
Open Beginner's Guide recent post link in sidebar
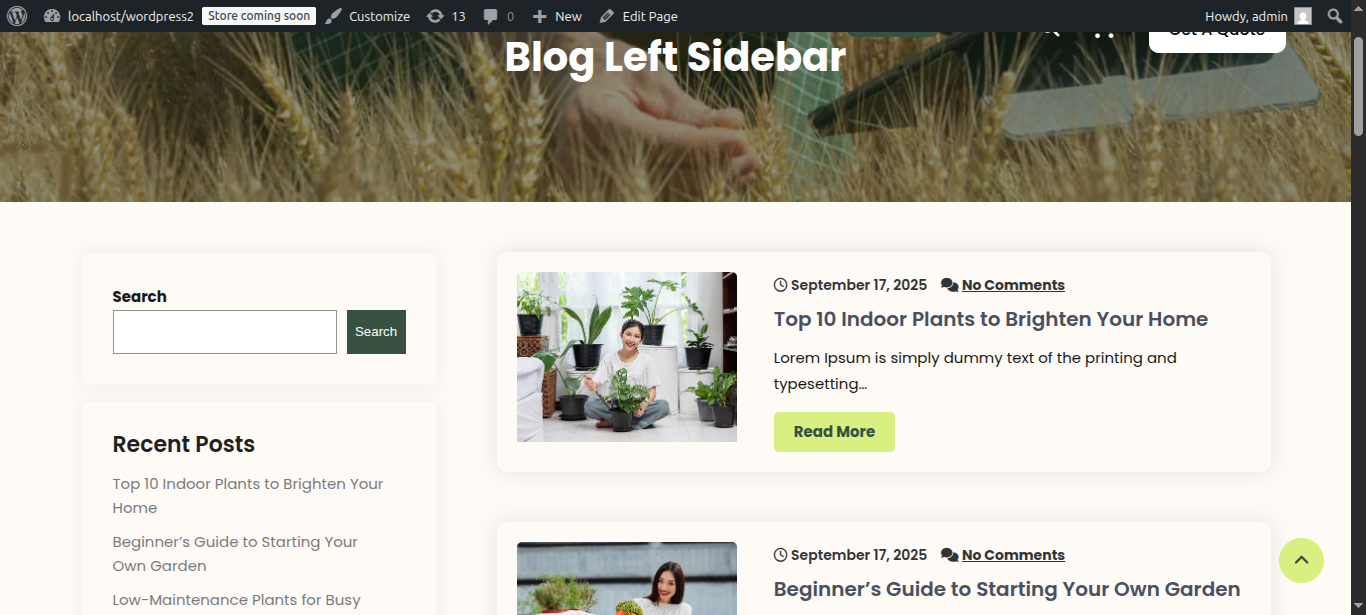point(235,554)
